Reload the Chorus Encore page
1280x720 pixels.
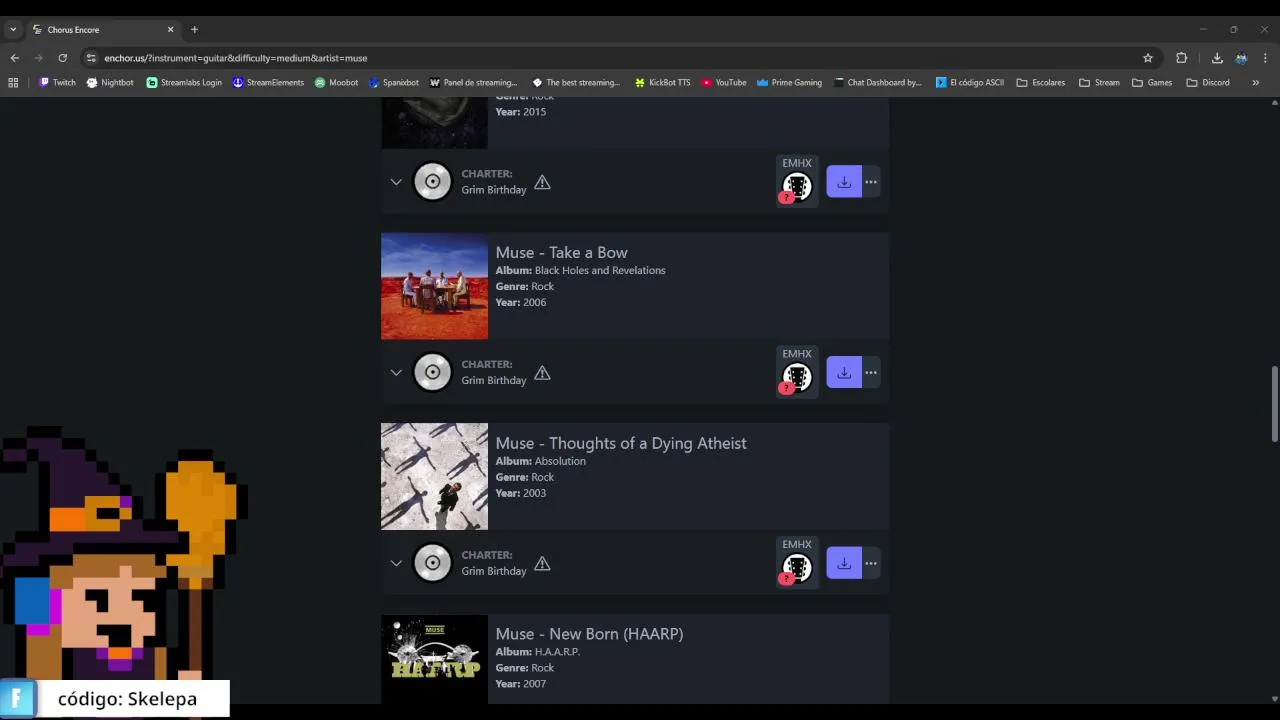(x=62, y=58)
